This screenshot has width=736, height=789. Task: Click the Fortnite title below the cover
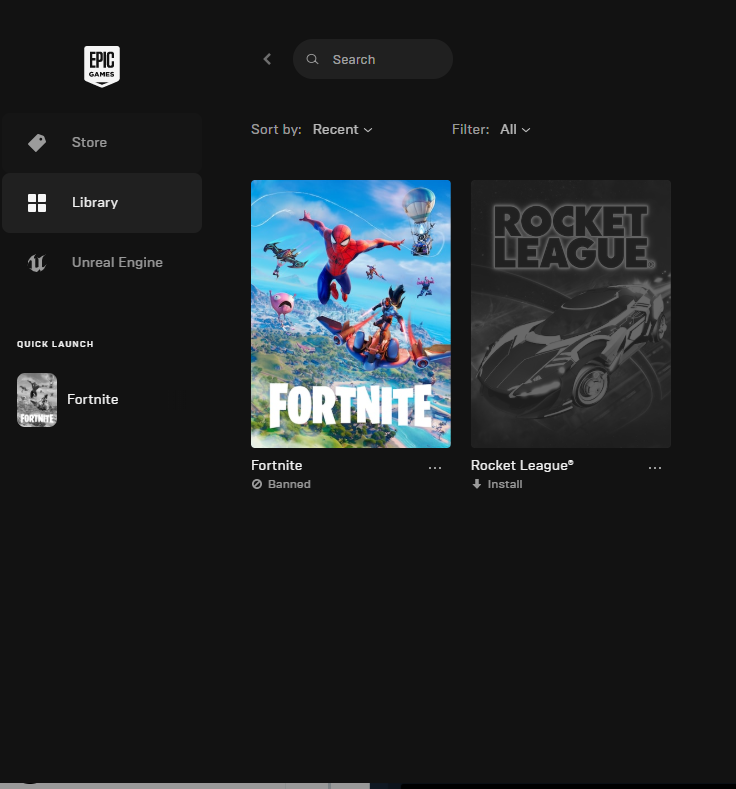277,465
